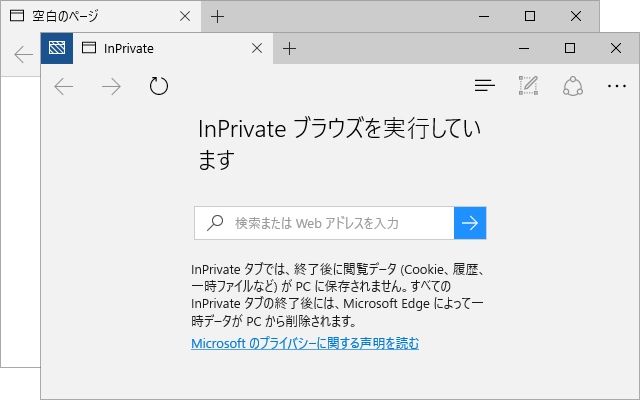The height and width of the screenshot is (400, 640).
Task: Select the 空白のページ tab in back window
Action: pyautogui.click(x=101, y=16)
